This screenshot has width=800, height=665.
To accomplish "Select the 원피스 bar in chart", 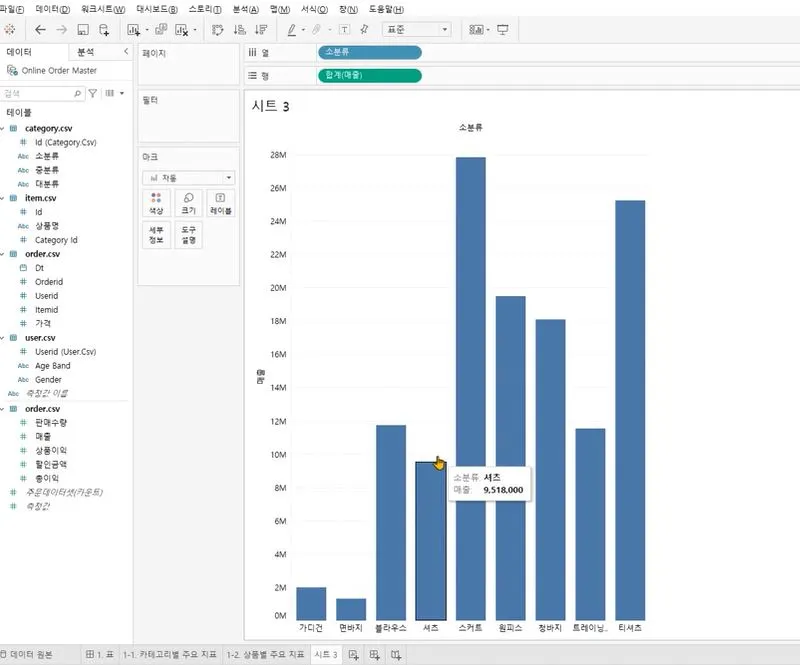I will (x=510, y=458).
